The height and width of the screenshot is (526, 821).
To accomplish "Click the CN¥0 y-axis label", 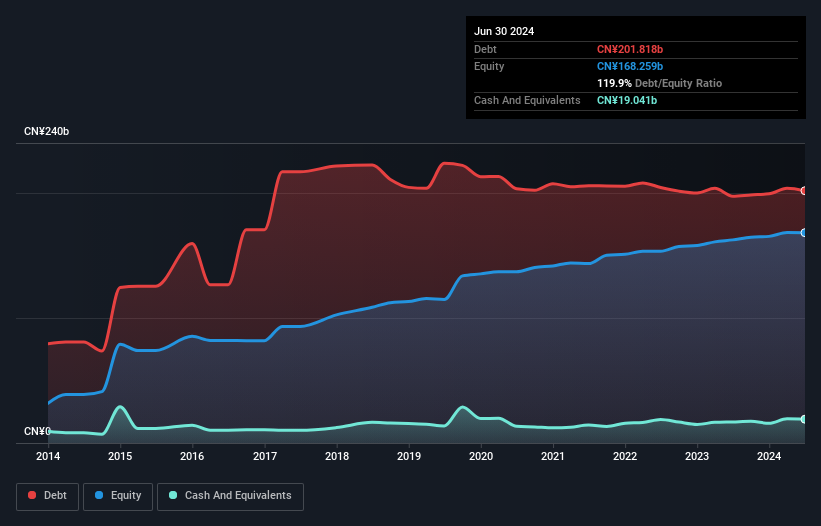I will click(x=37, y=431).
